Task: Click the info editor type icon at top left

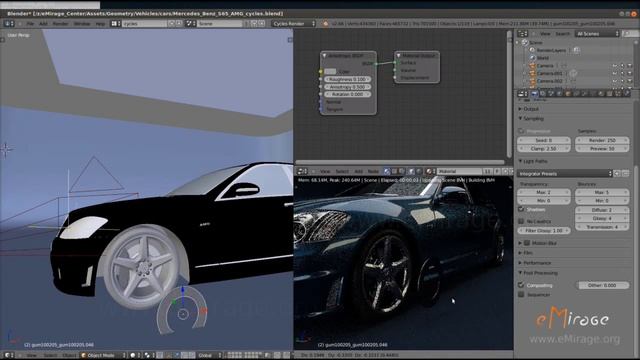Action: click(x=9, y=24)
